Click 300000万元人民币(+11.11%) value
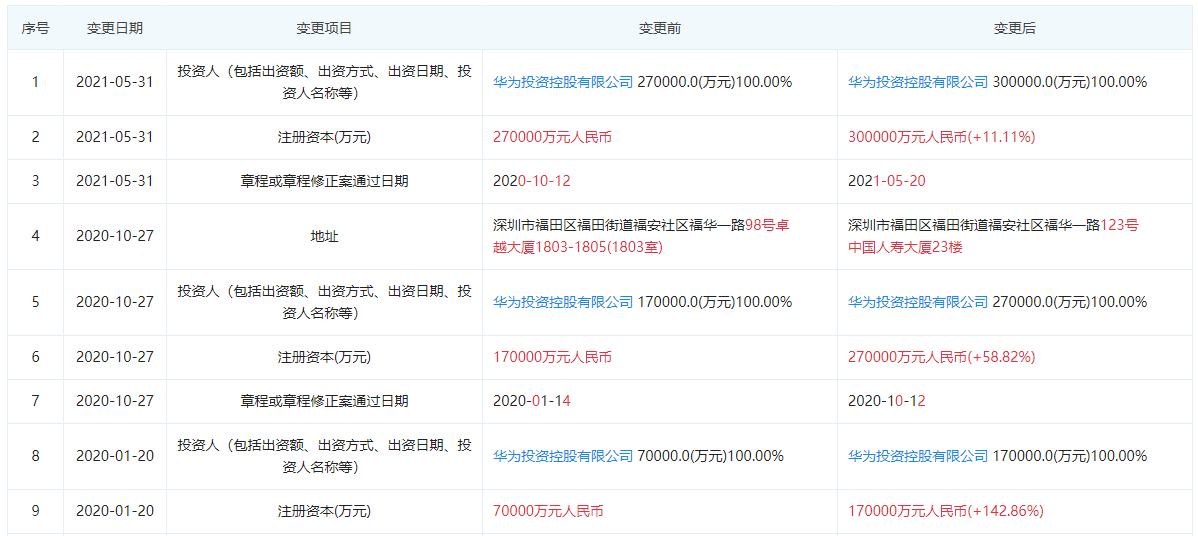The width and height of the screenshot is (1198, 536). [x=941, y=137]
